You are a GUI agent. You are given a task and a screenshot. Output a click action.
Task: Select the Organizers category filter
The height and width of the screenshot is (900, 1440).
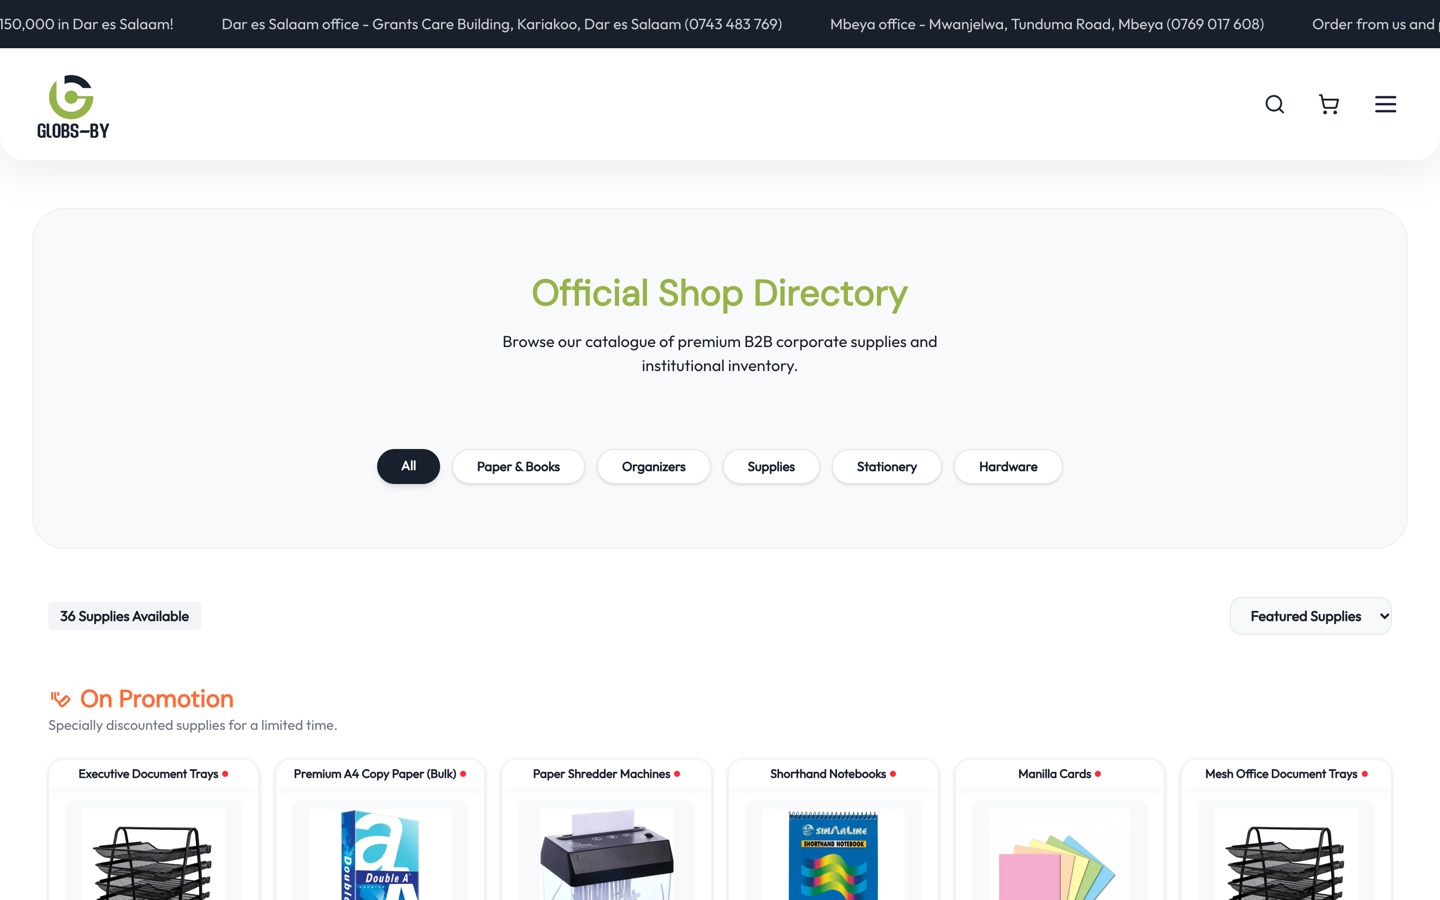click(x=654, y=466)
